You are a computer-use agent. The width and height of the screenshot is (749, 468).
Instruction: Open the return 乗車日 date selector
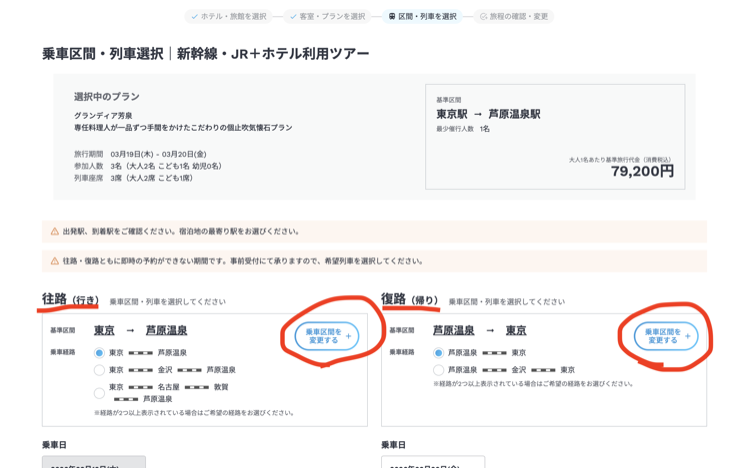[x=433, y=462]
